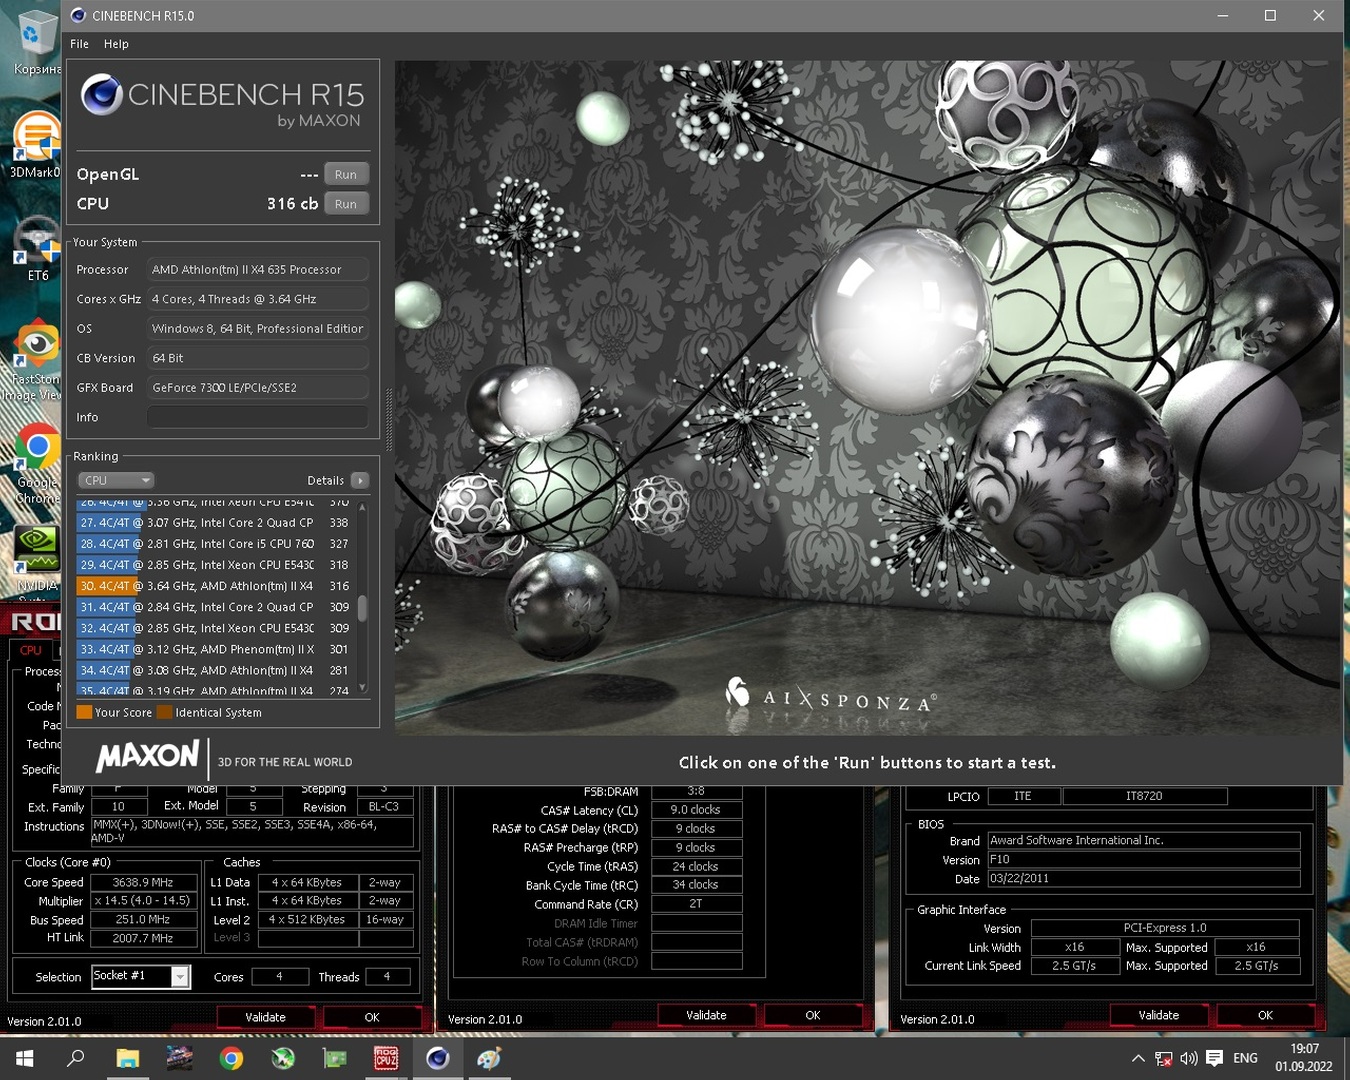
Task: Click OK in the CPU-Z CPU window
Action: click(x=372, y=1017)
